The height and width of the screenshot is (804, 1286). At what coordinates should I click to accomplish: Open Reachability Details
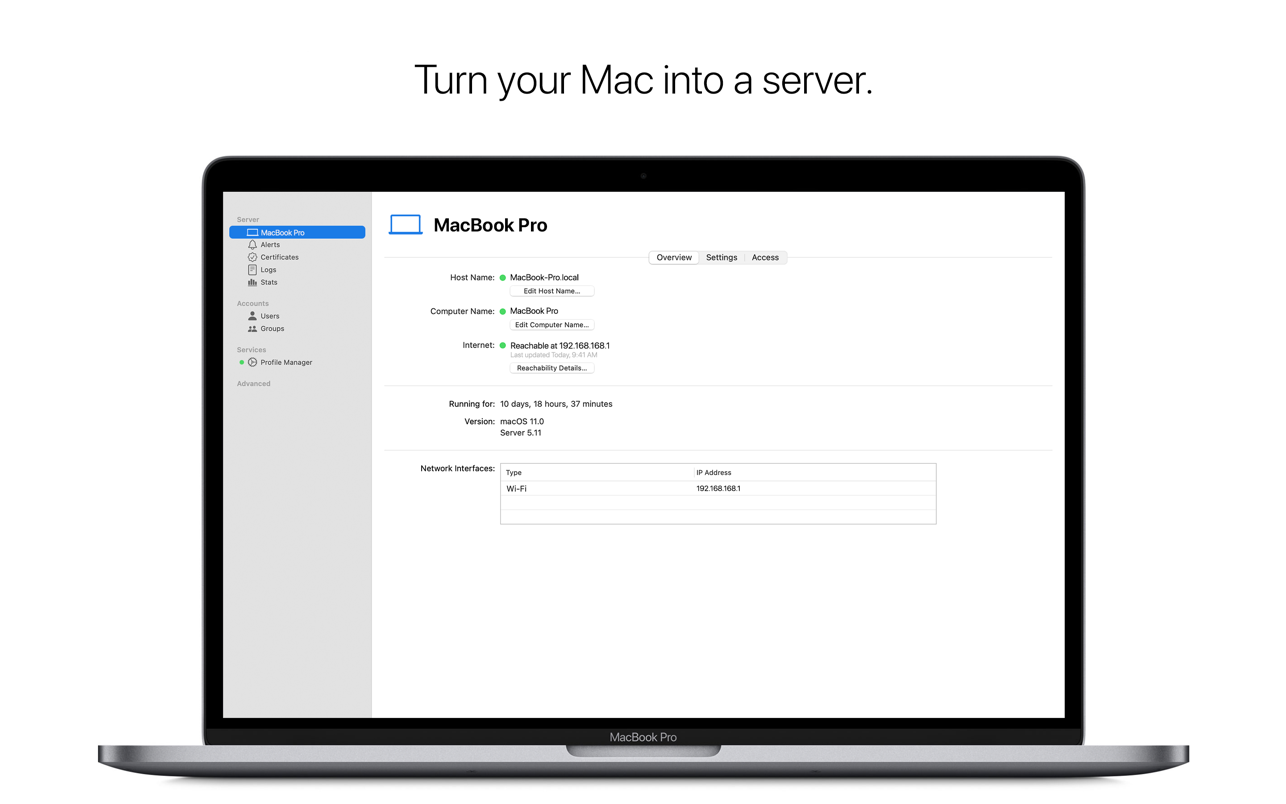point(552,368)
